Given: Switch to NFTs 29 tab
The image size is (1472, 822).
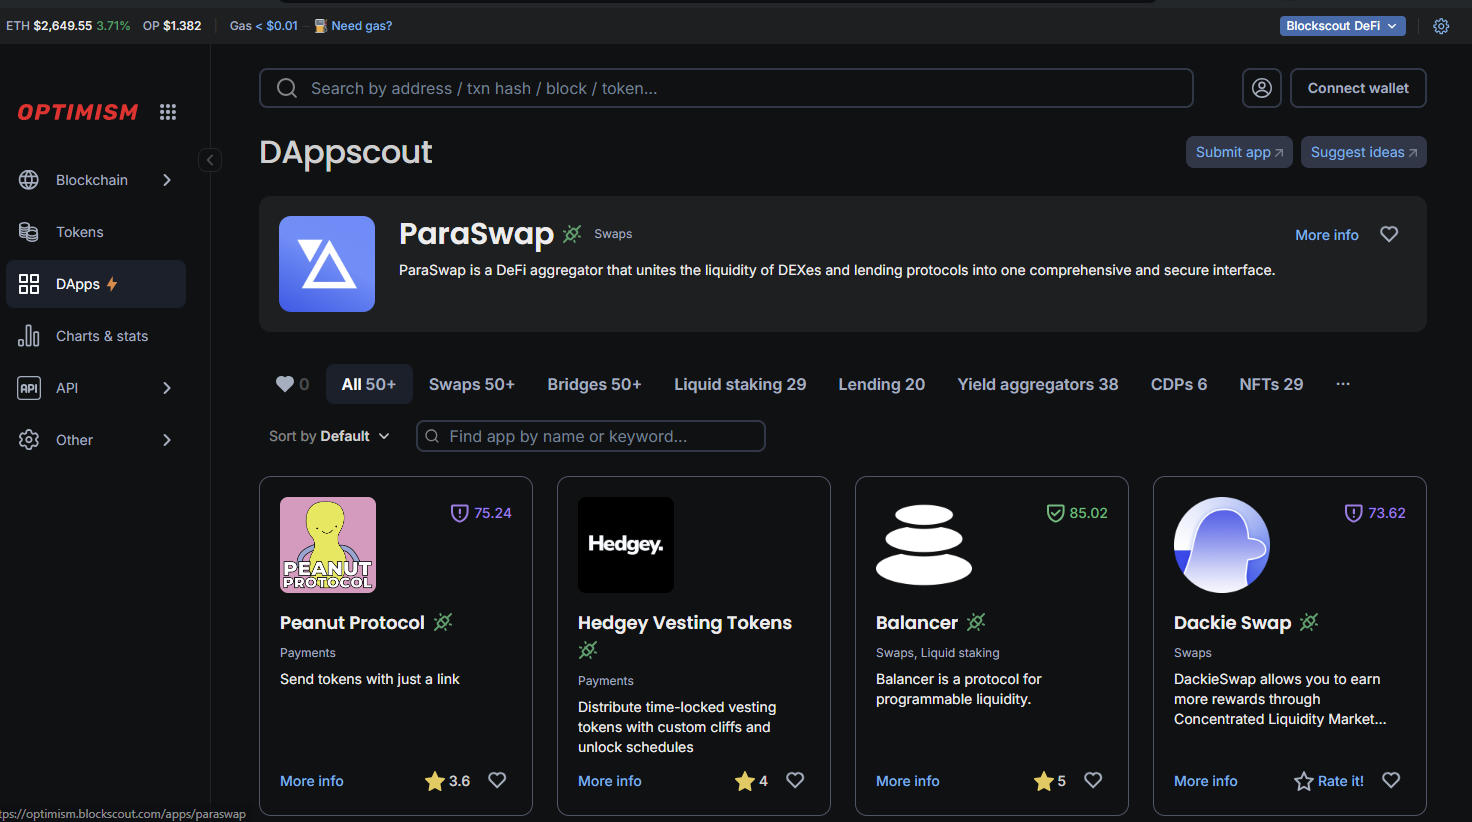Looking at the screenshot, I should point(1271,384).
